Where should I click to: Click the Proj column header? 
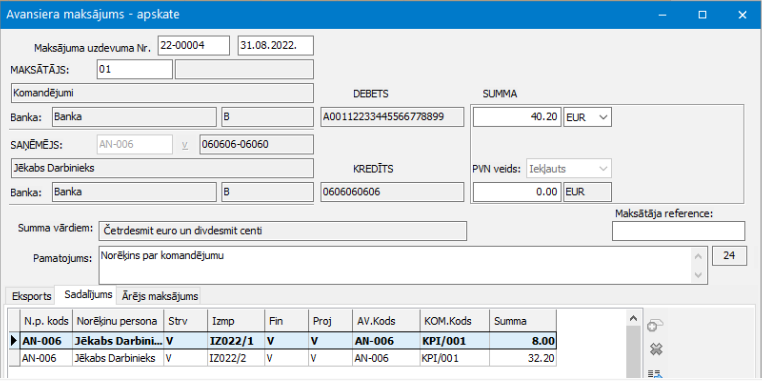click(330, 321)
